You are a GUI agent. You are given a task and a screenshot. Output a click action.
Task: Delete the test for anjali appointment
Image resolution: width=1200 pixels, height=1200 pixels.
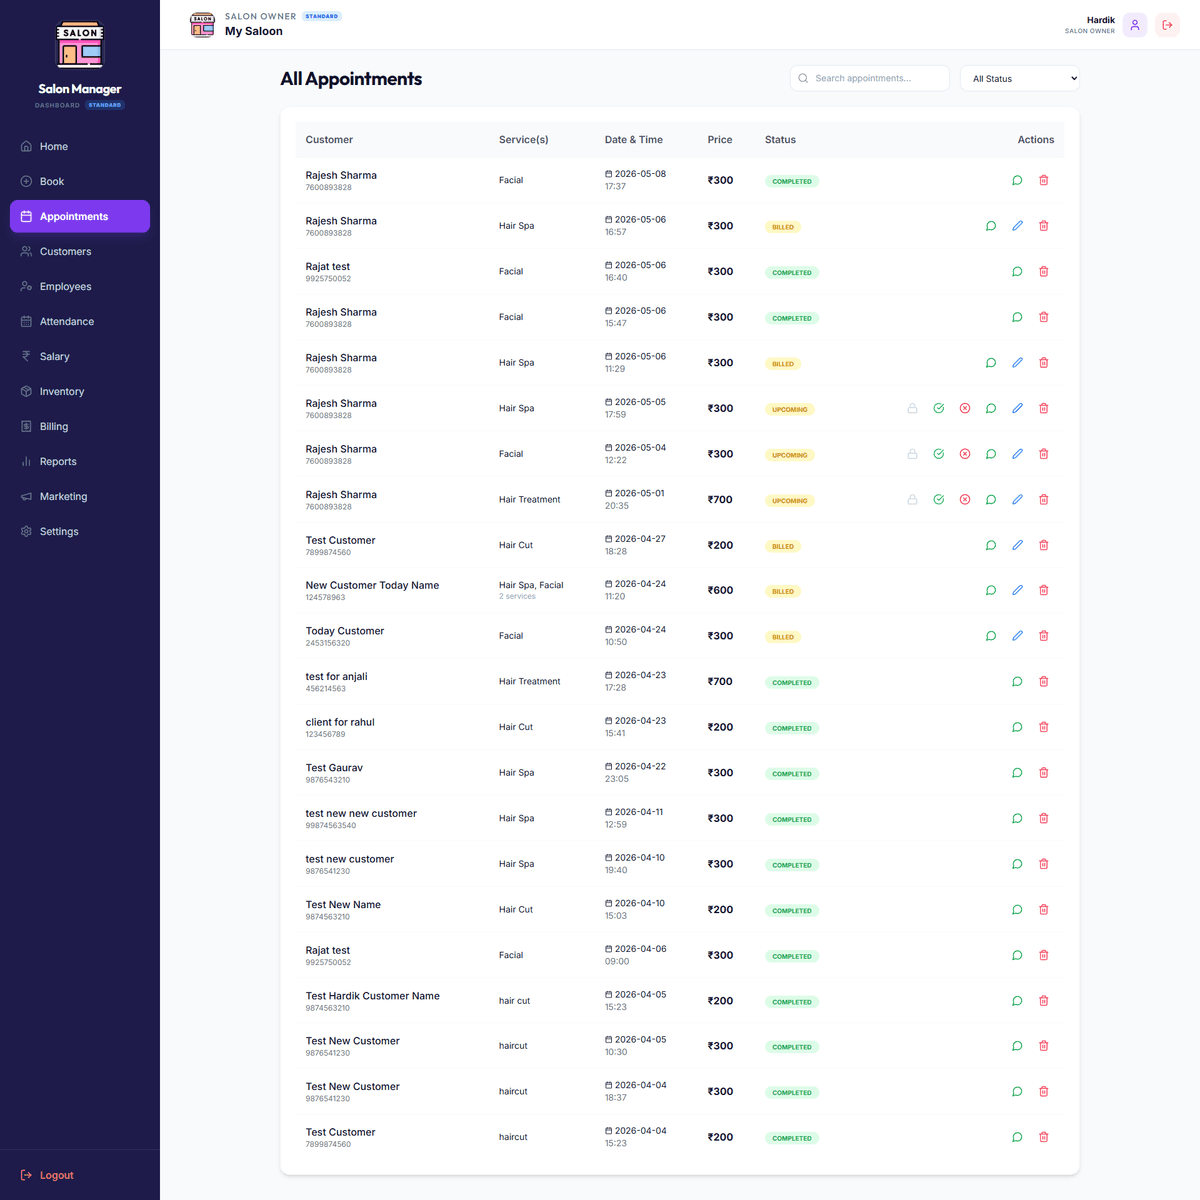[1043, 682]
